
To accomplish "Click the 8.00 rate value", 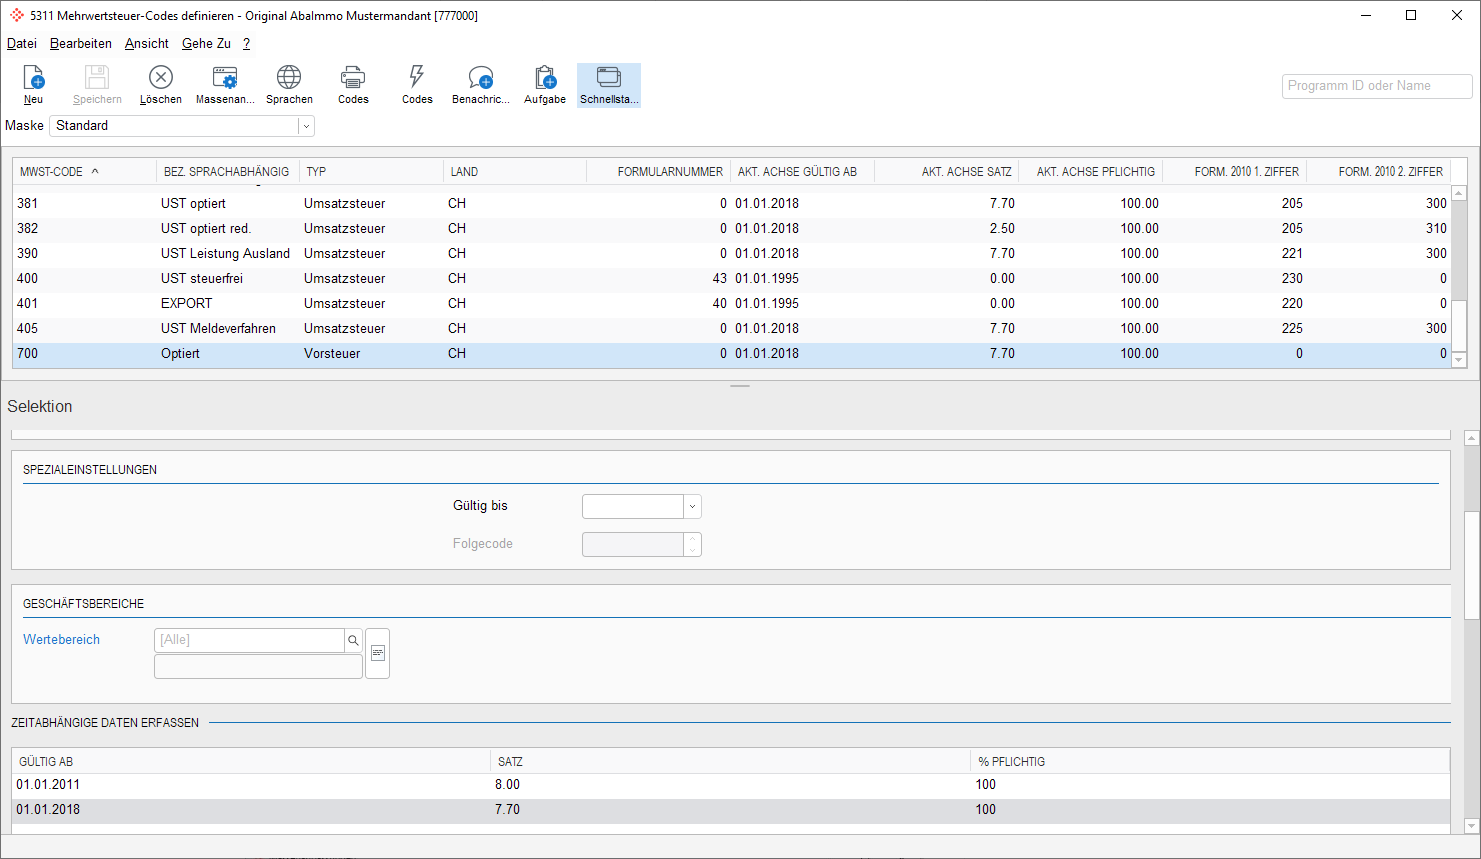I will 507,785.
